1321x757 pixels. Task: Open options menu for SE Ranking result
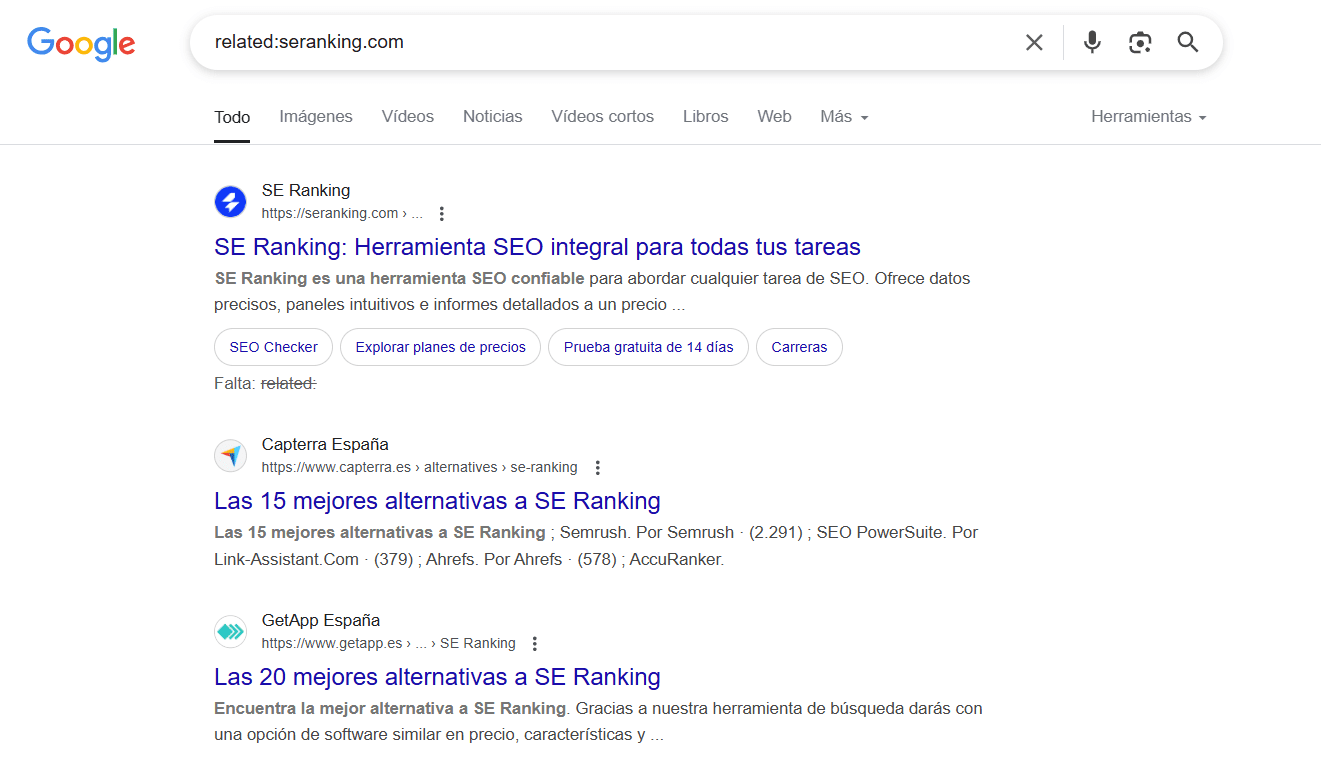point(442,214)
